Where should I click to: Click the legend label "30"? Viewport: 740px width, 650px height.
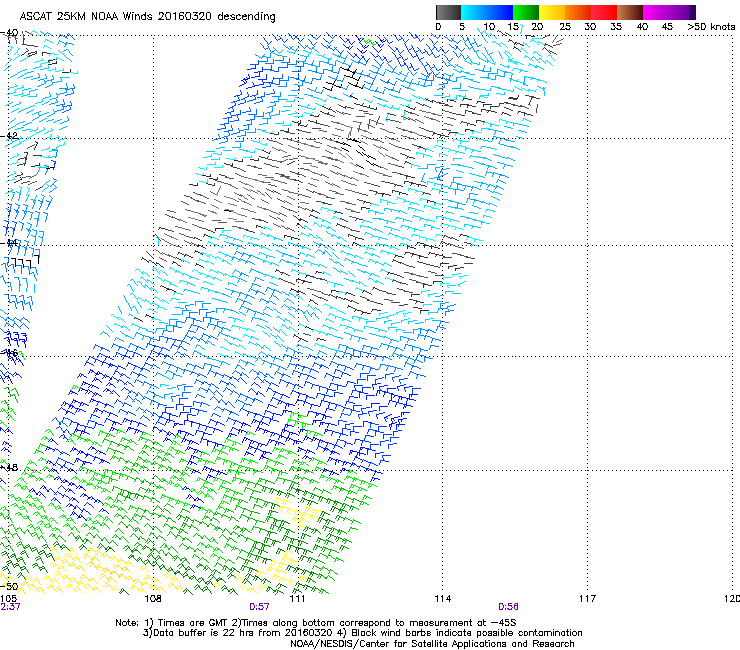click(590, 27)
